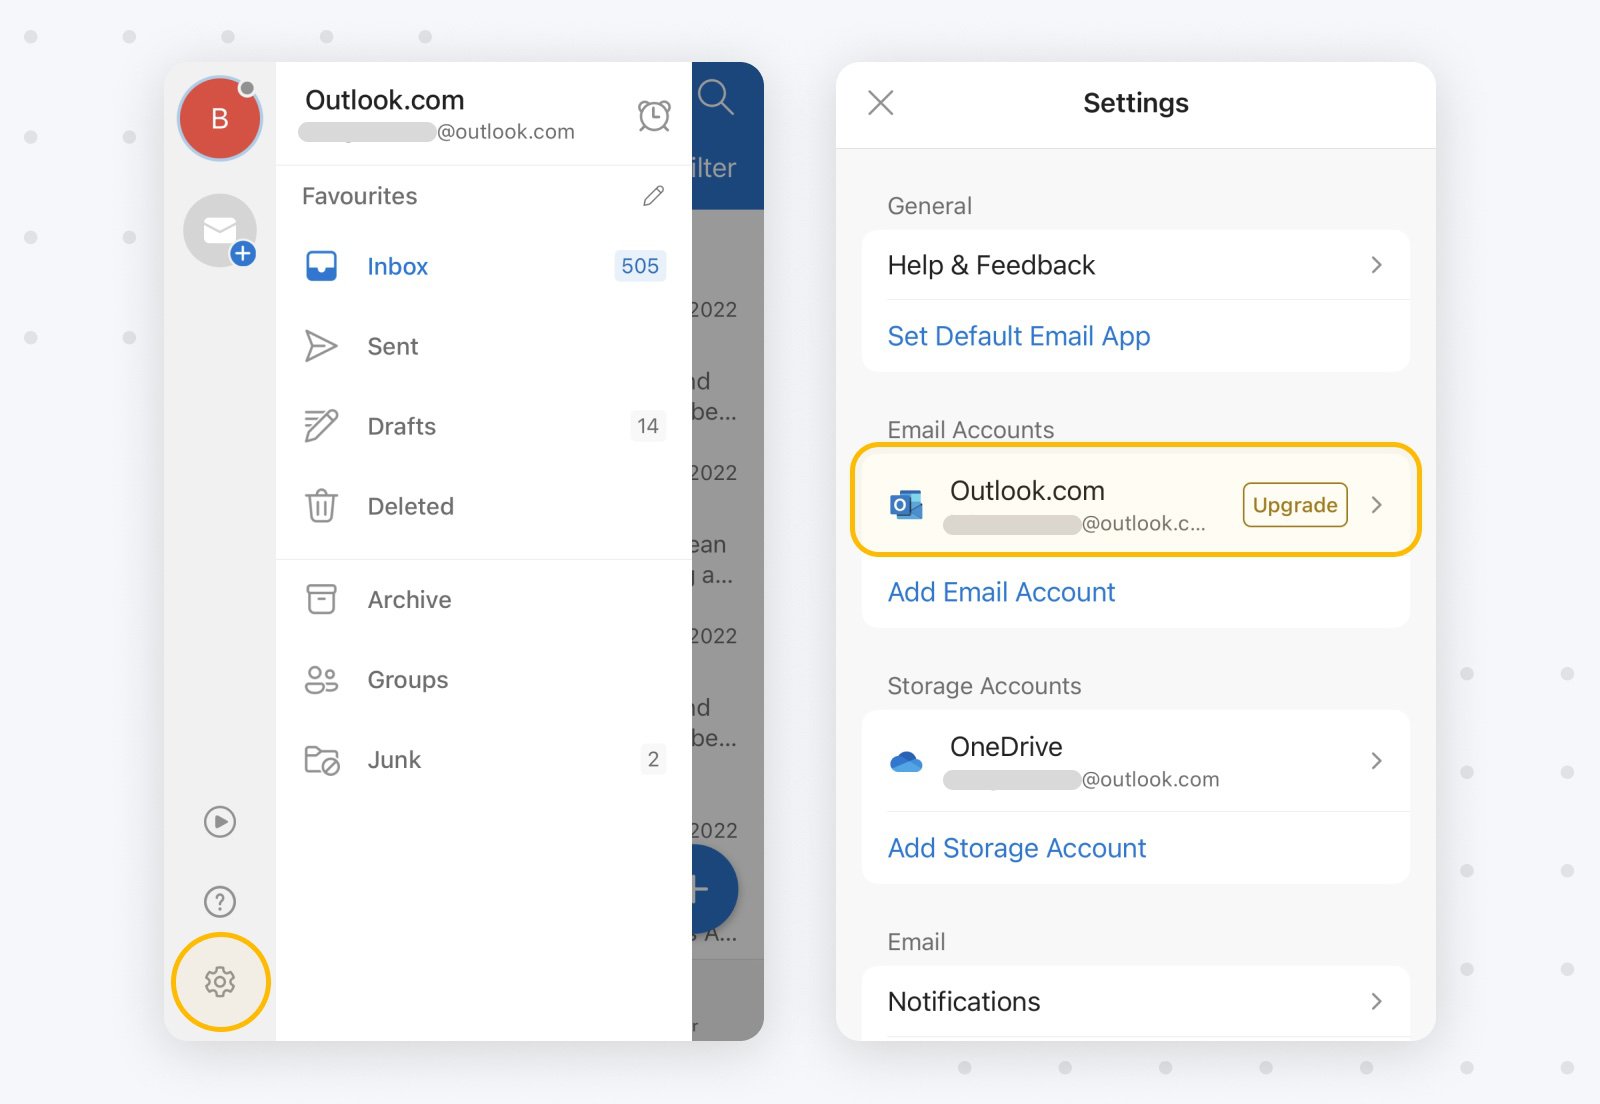Image resolution: width=1600 pixels, height=1104 pixels.
Task: Open the Junk folder icon
Action: coord(321,759)
